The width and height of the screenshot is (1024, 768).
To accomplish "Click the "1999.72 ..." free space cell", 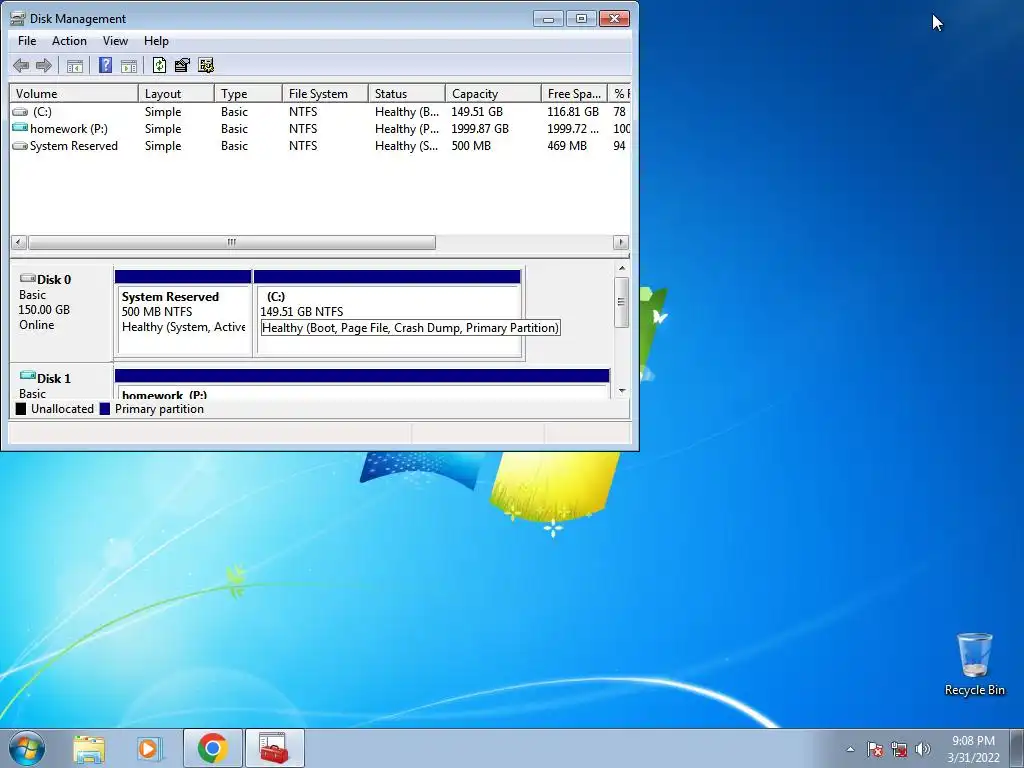I will (573, 129).
